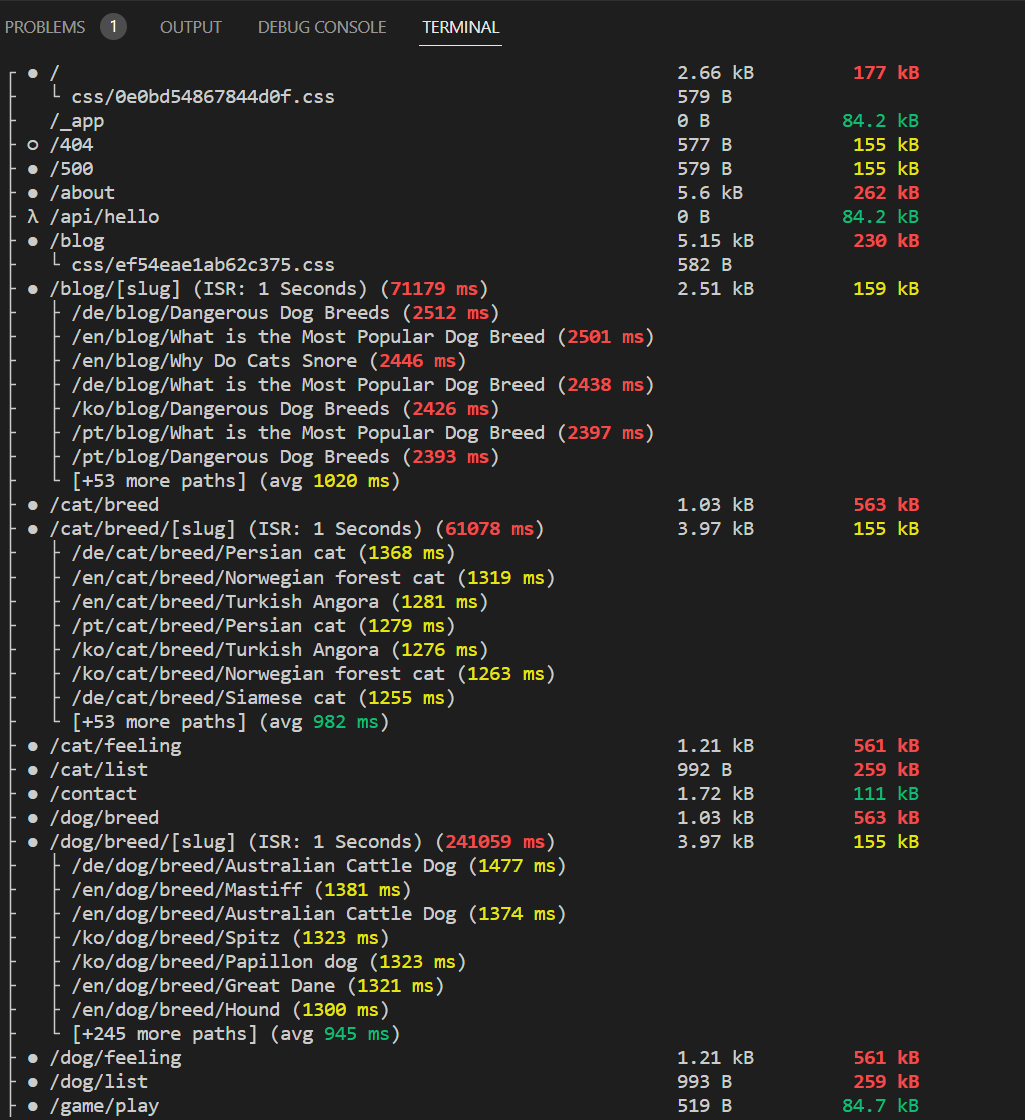Click the dot icon beside /contact

tap(31, 793)
